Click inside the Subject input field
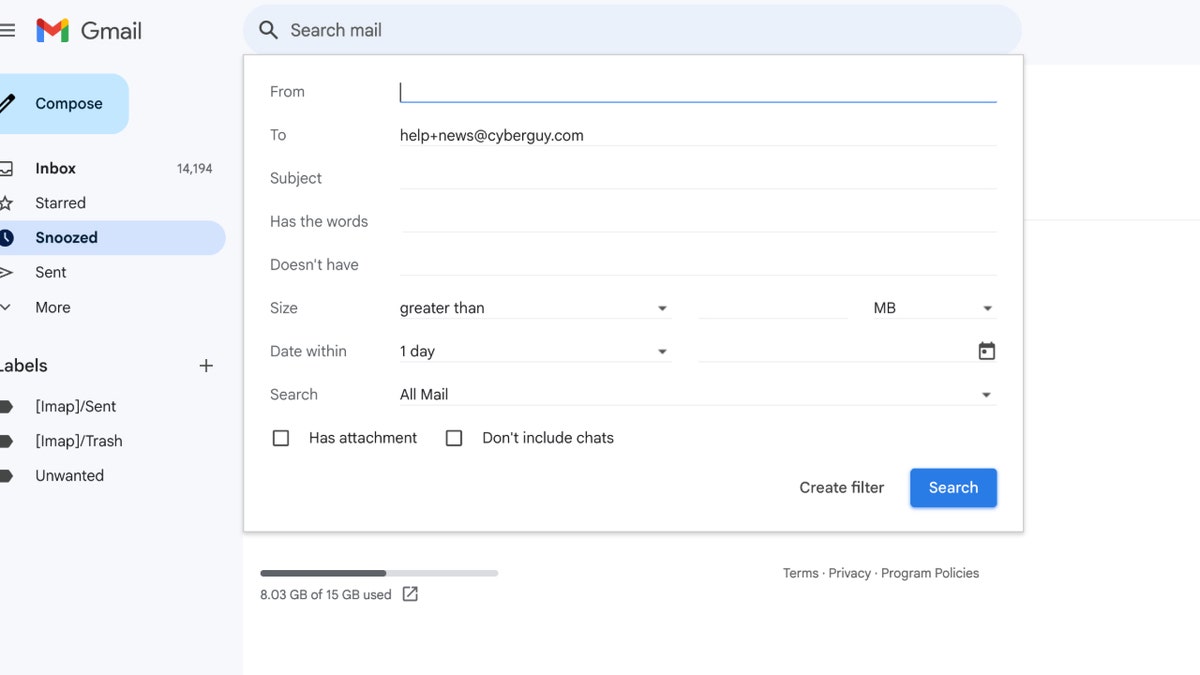 click(700, 178)
